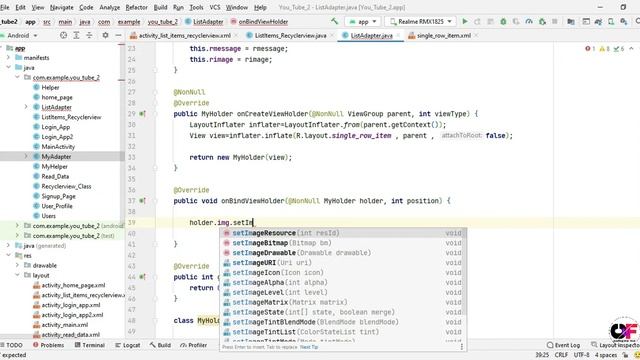Open the Android project view dropdown
Viewport: 640px width, 360px height.
(x=22, y=36)
